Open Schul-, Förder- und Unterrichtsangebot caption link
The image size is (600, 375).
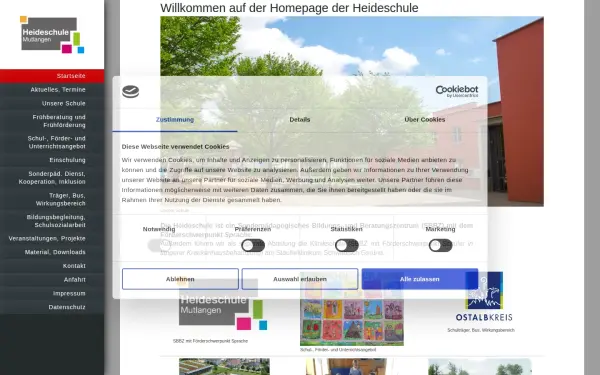[338, 350]
